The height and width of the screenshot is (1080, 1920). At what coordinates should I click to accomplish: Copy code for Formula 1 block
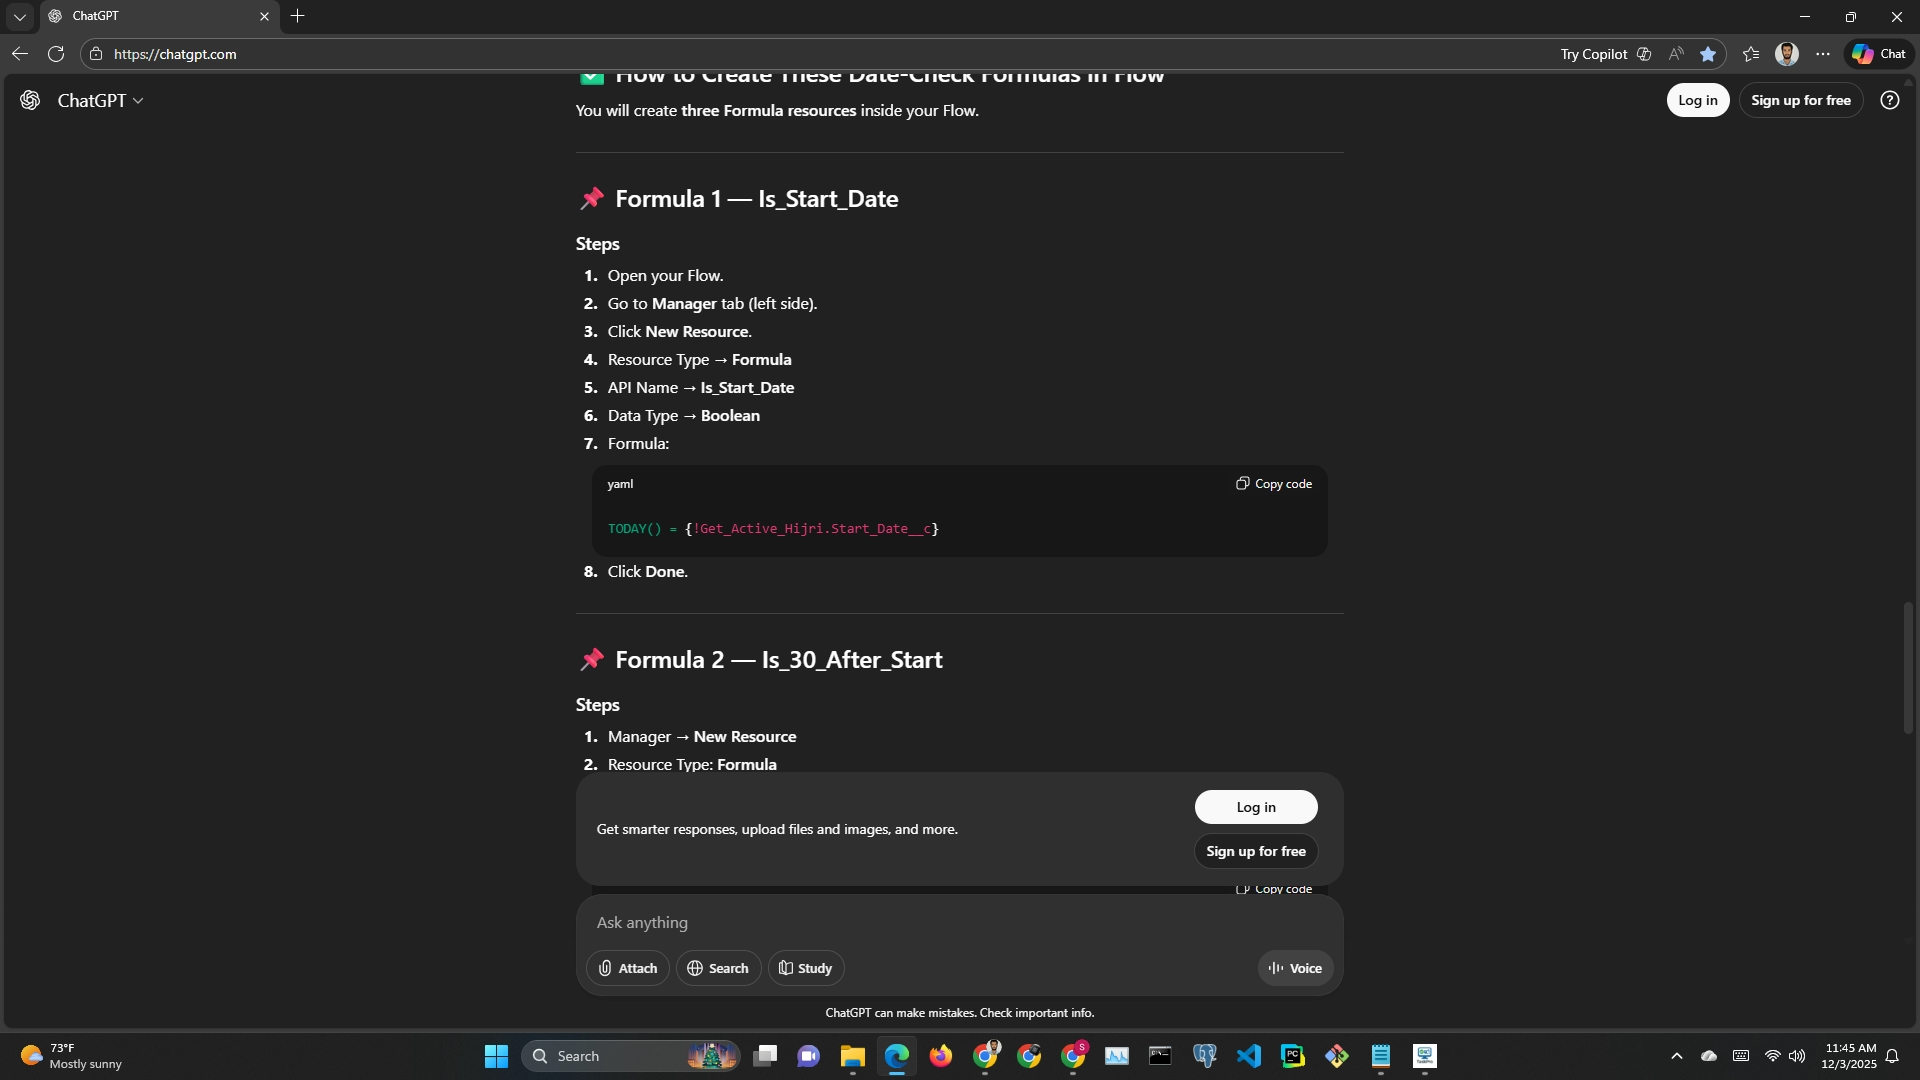(1273, 483)
